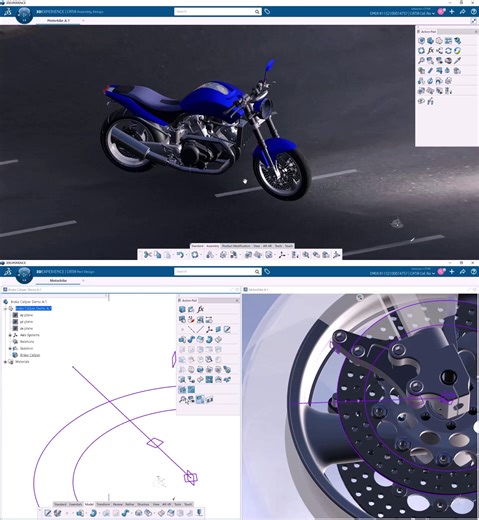Expand the Axis Systems tree node
The image size is (479, 520).
10,335
